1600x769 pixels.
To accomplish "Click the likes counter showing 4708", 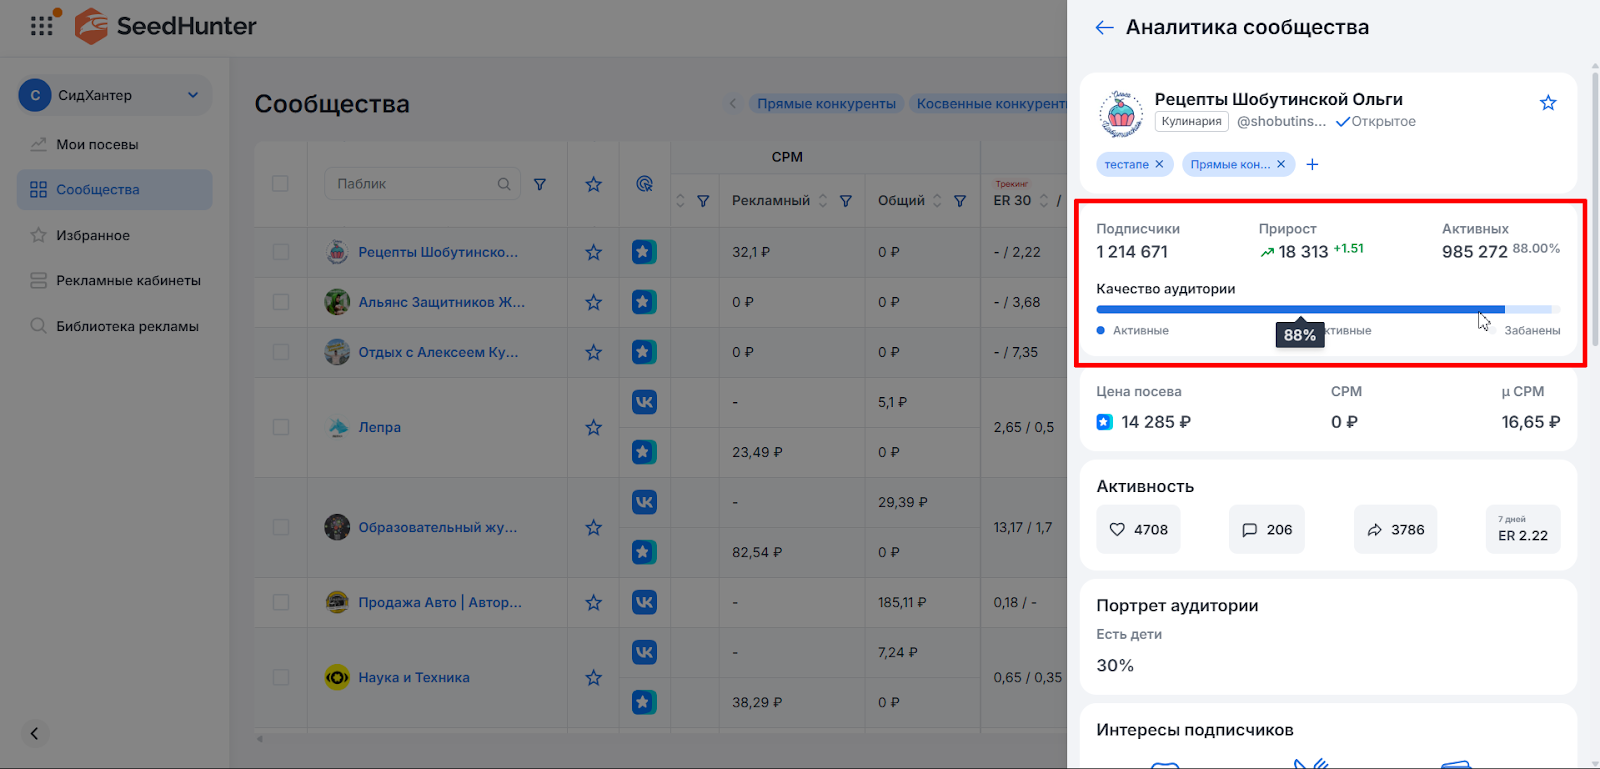I will pyautogui.click(x=1138, y=530).
